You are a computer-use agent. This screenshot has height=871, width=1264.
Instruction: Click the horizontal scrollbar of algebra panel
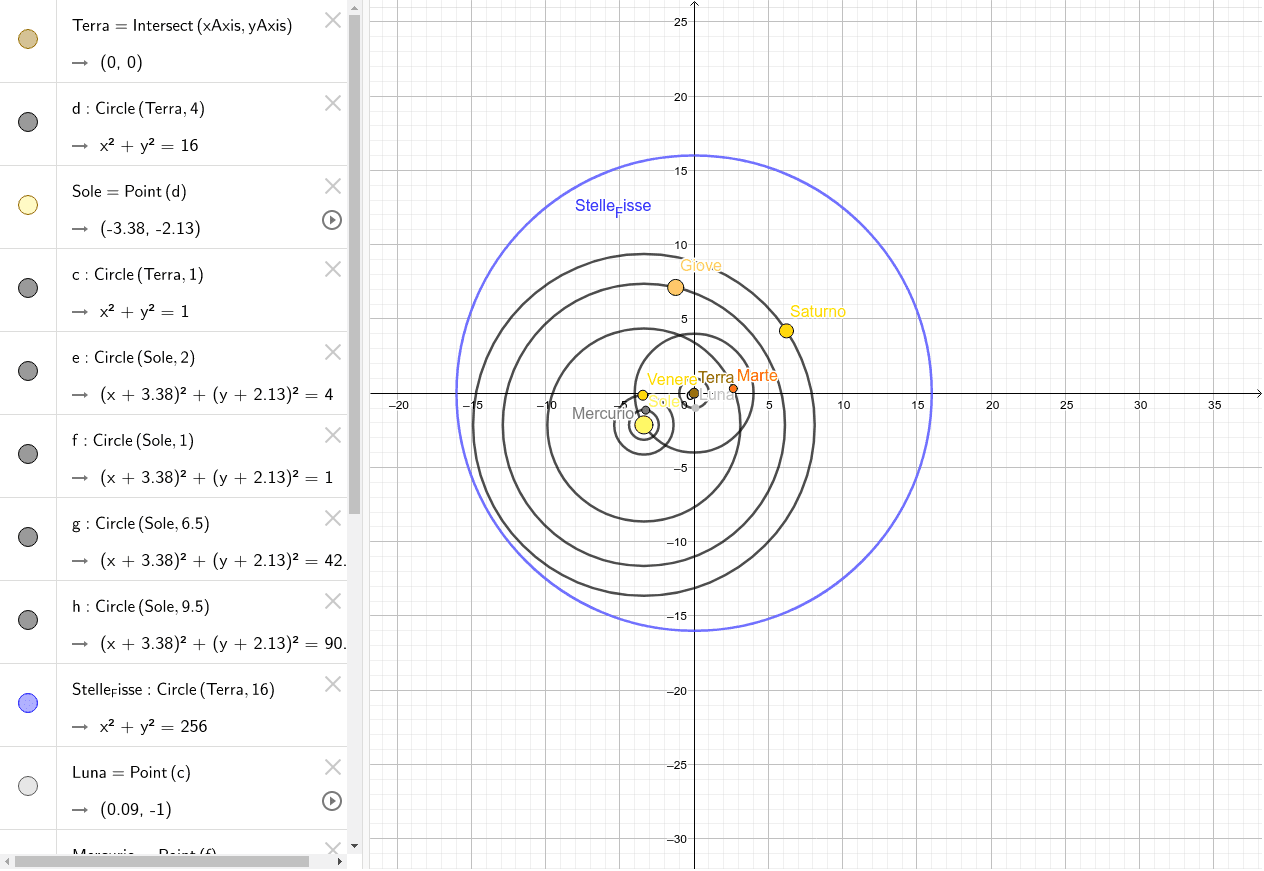[163, 861]
